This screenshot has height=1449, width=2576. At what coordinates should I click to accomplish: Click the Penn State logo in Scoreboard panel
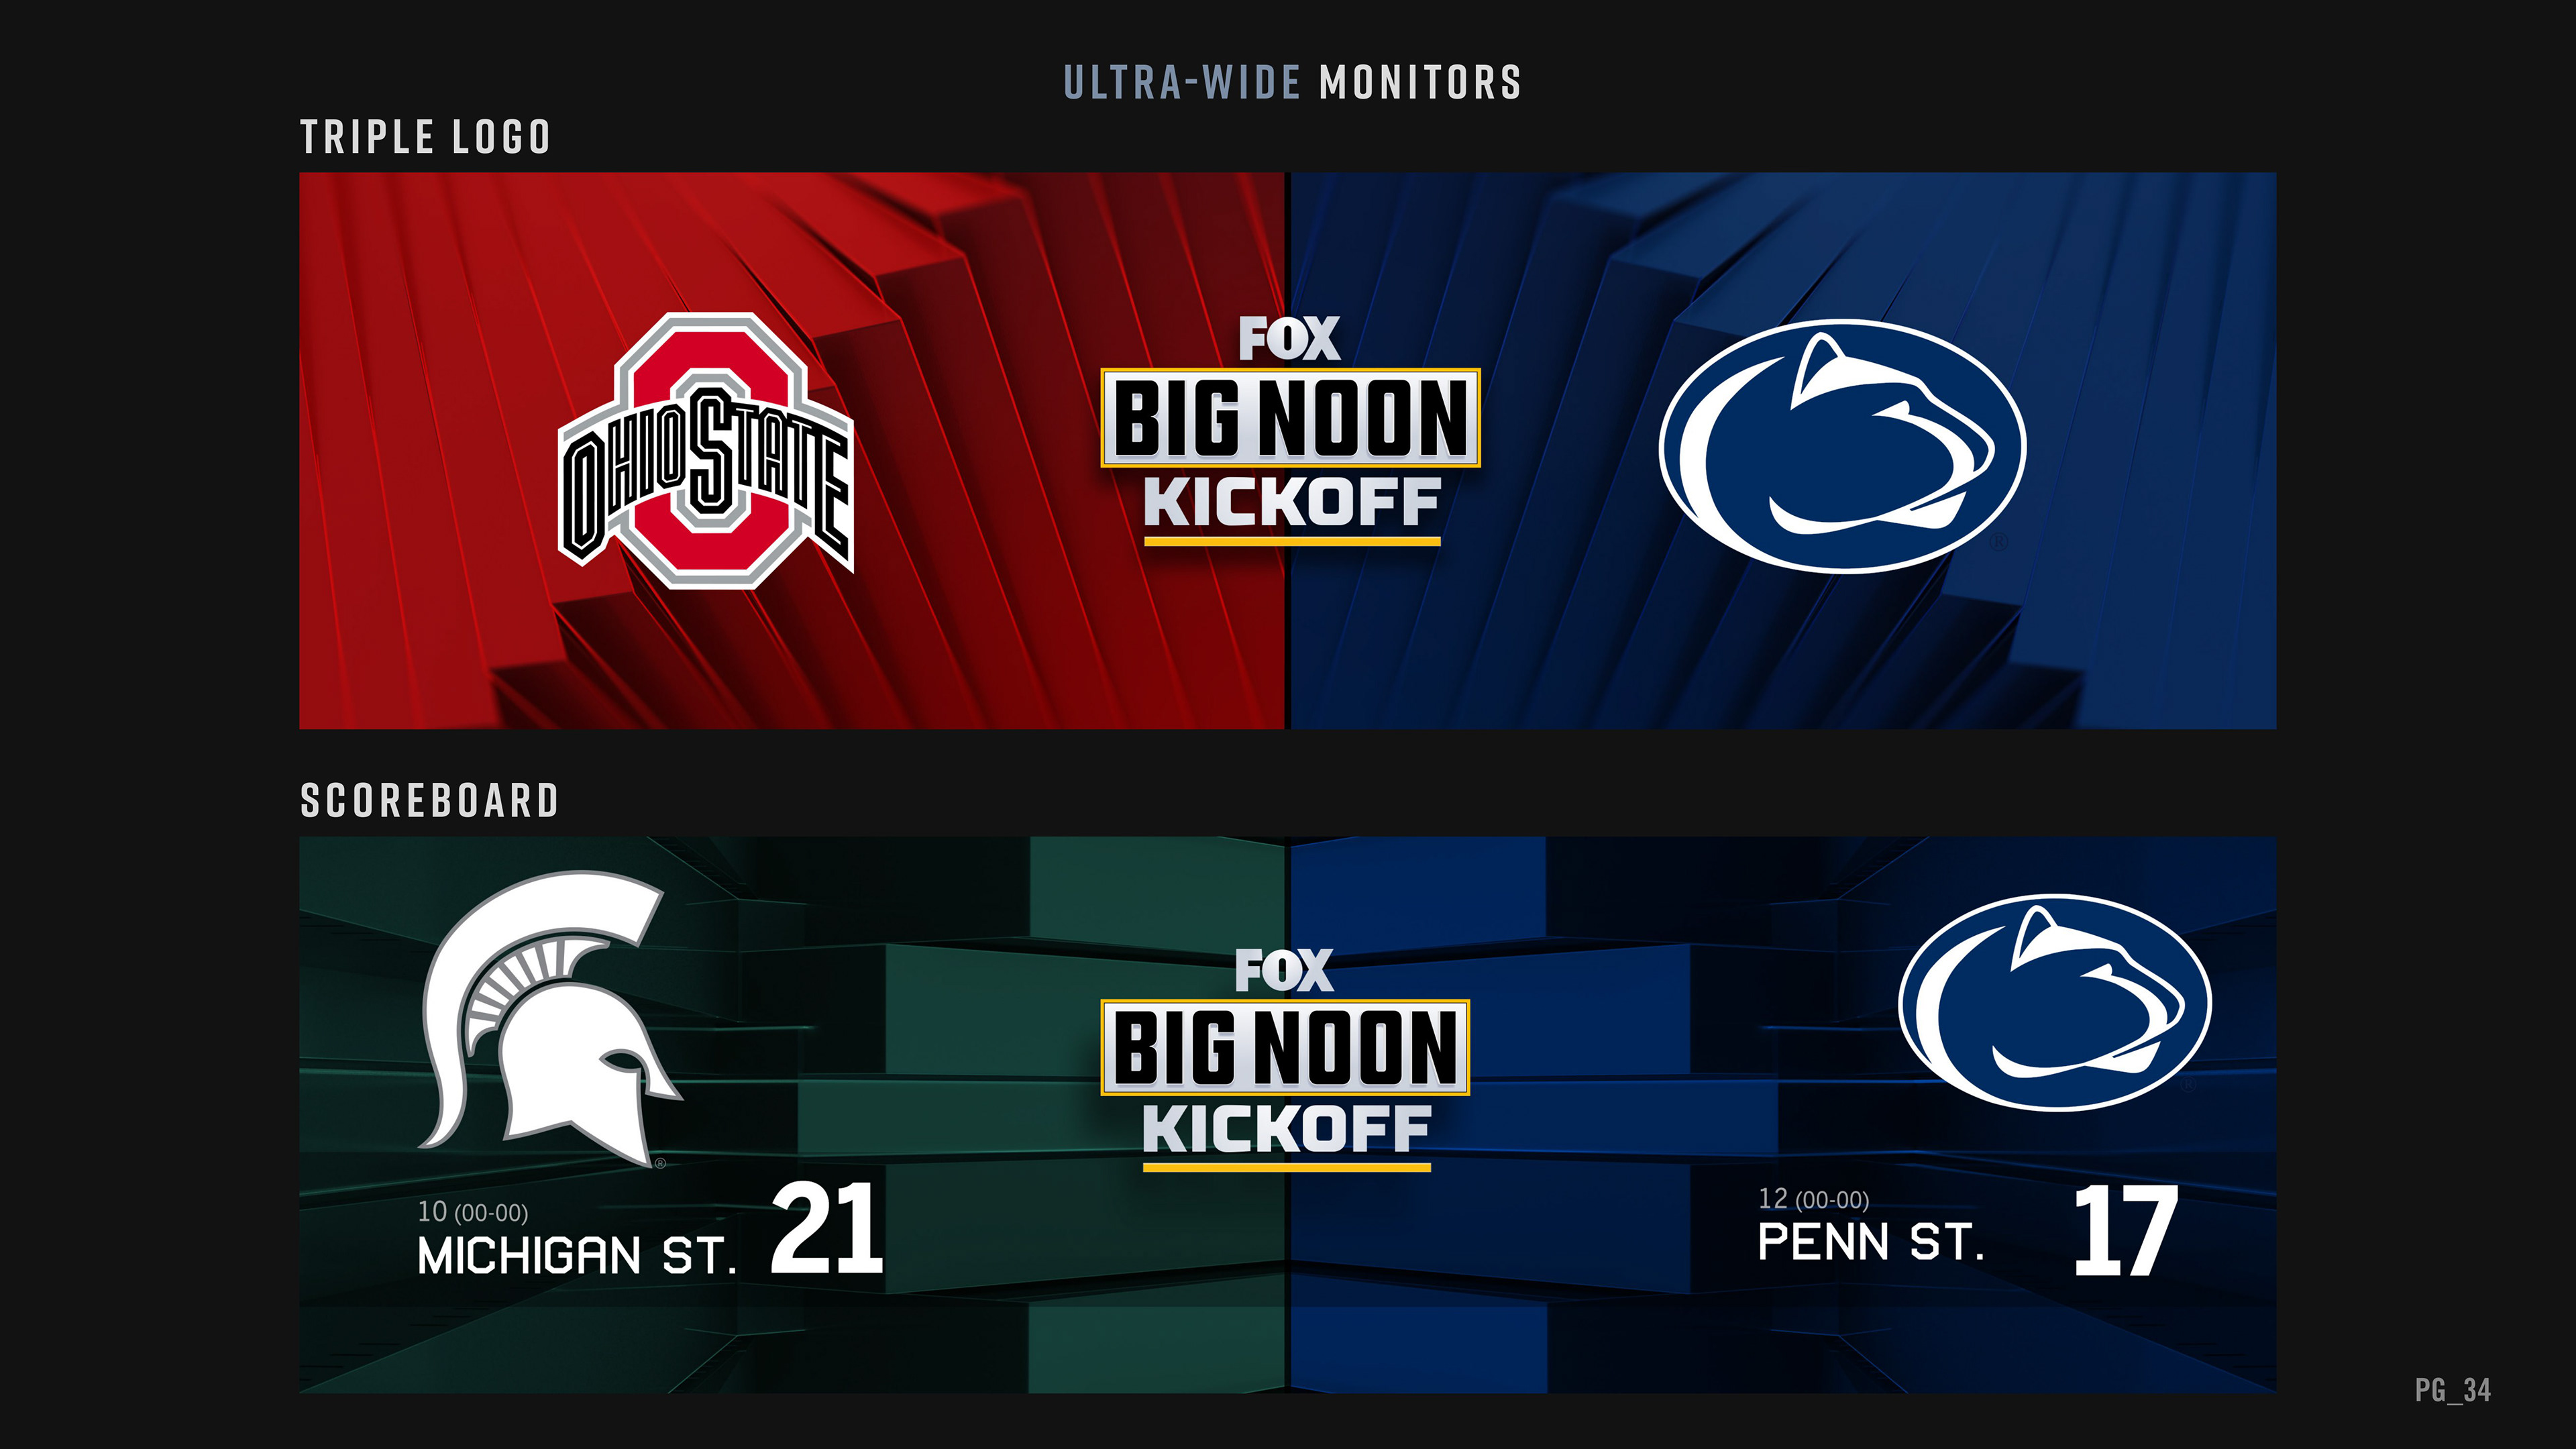click(2055, 1002)
